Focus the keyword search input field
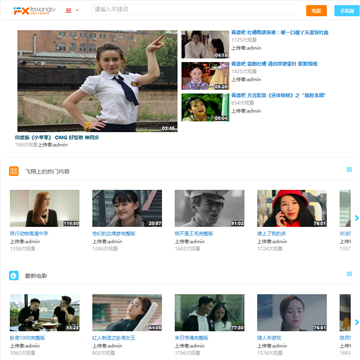This screenshot has height=360, width=360. click(194, 9)
